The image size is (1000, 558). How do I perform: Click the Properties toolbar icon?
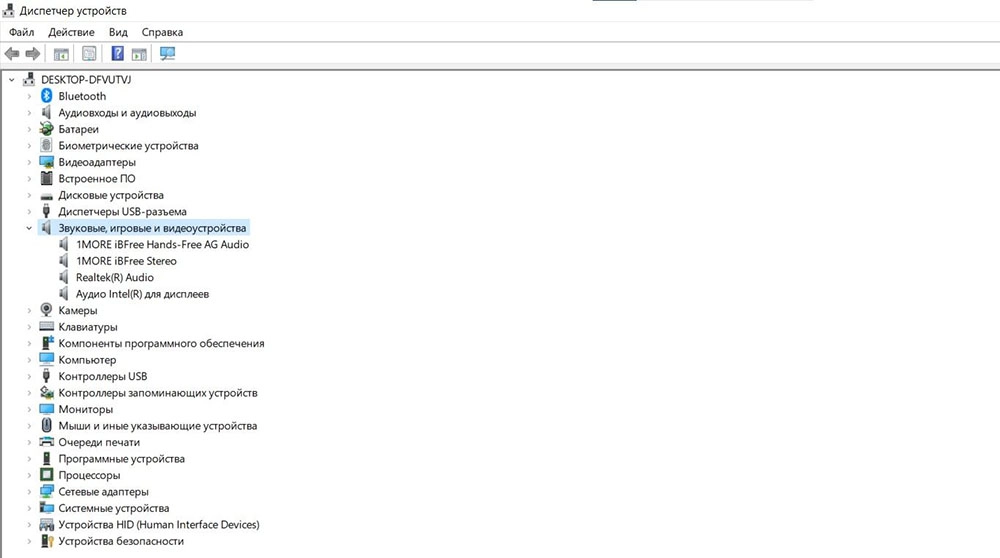pyautogui.click(x=89, y=53)
